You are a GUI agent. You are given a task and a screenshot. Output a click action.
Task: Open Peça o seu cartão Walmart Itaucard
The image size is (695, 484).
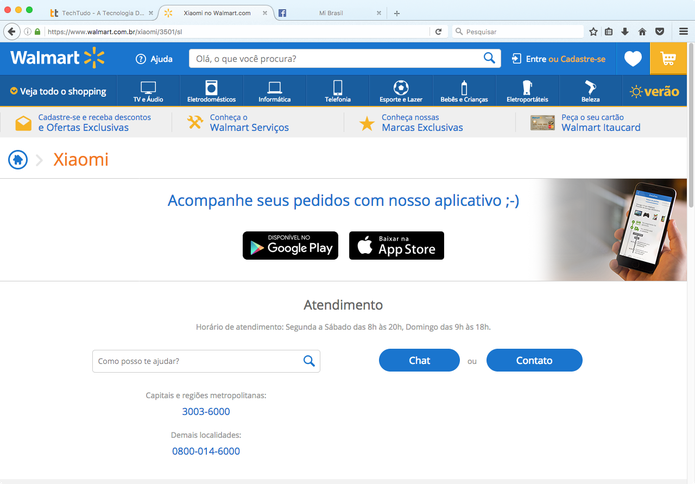pos(586,123)
